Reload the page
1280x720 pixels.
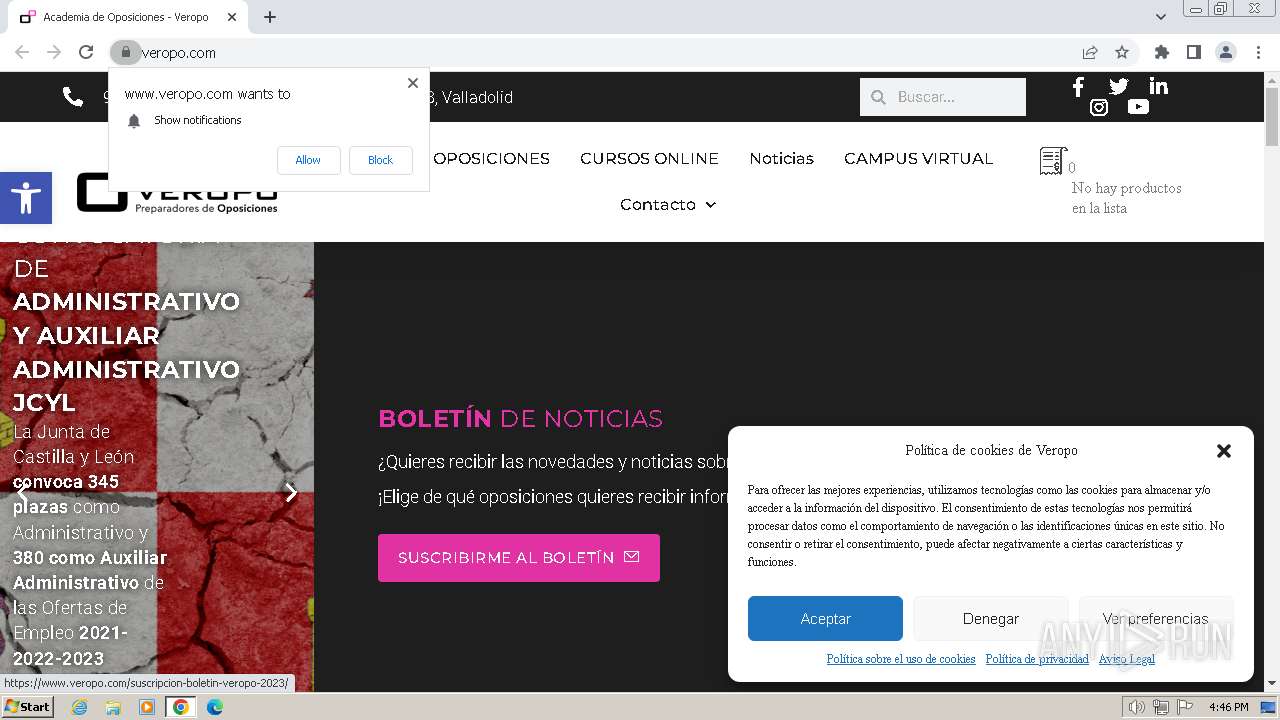point(86,52)
